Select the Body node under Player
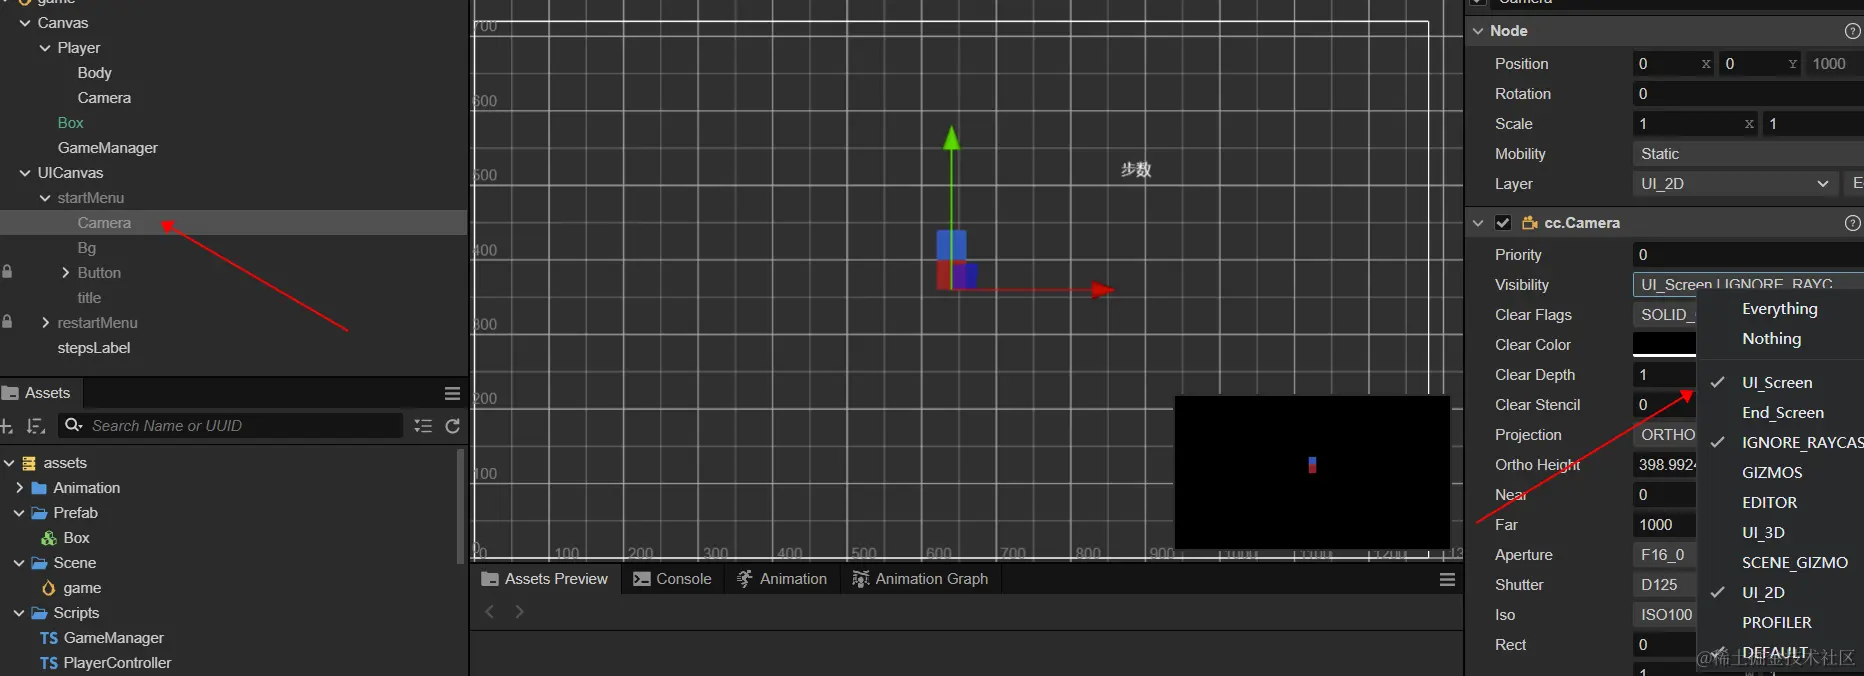The height and width of the screenshot is (676, 1864). click(94, 73)
